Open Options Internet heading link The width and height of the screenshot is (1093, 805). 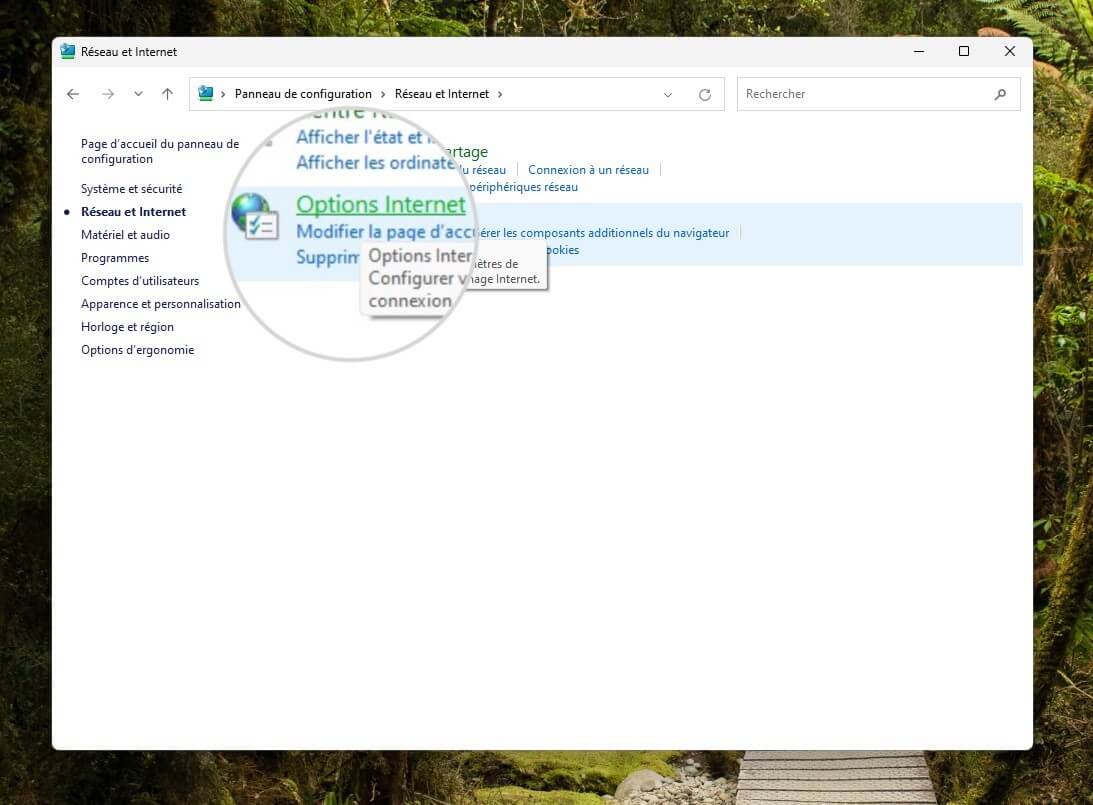coord(381,204)
